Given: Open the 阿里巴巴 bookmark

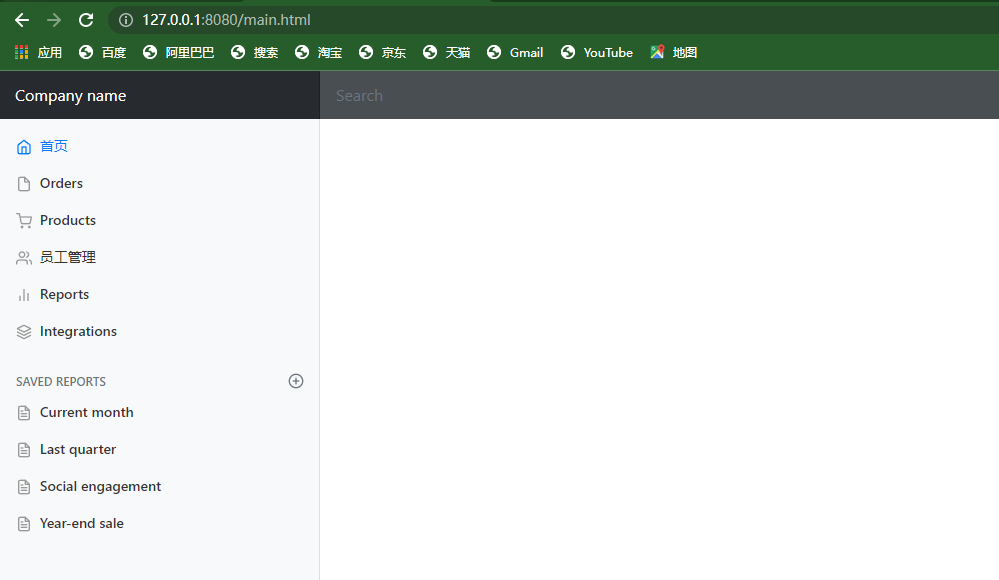Looking at the screenshot, I should click(x=178, y=52).
